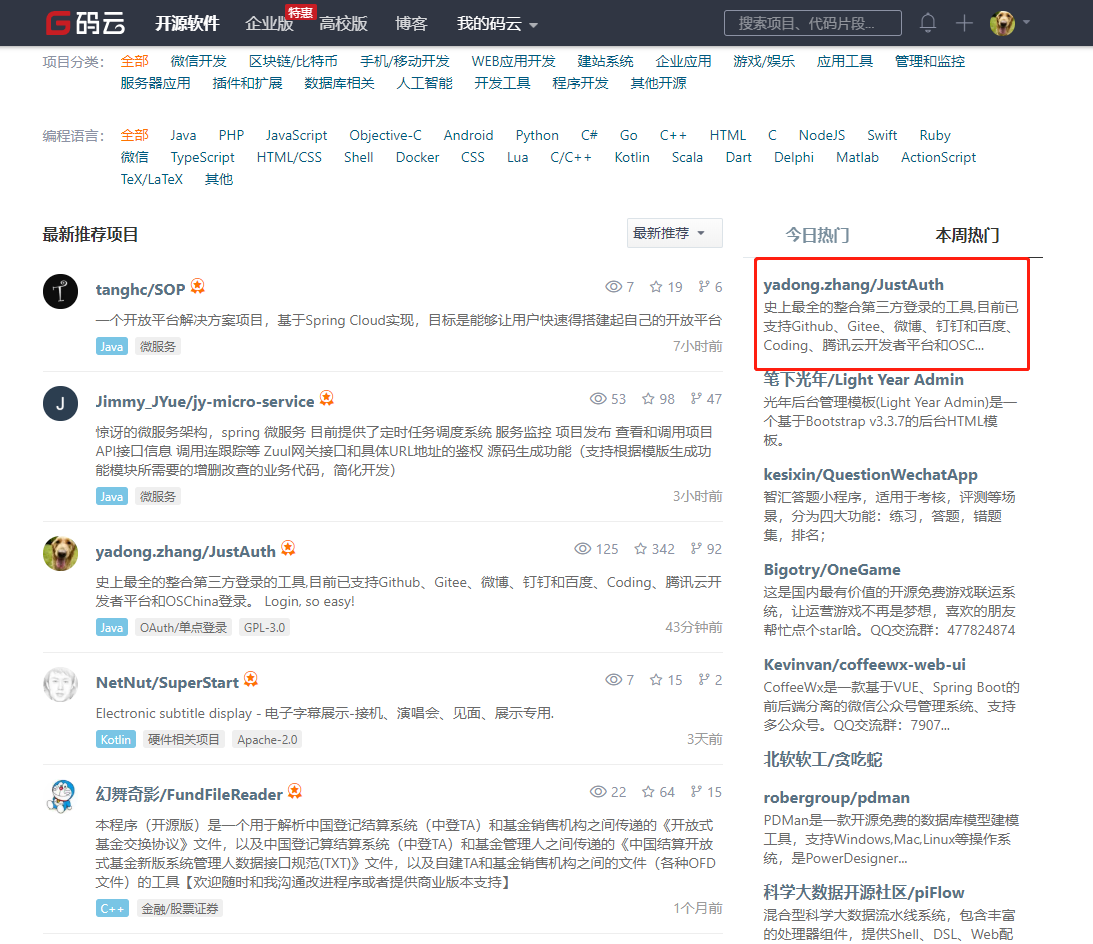The width and height of the screenshot is (1093, 944).
Task: Open 幻舞奇影/FundFileReader project
Action: [x=189, y=794]
